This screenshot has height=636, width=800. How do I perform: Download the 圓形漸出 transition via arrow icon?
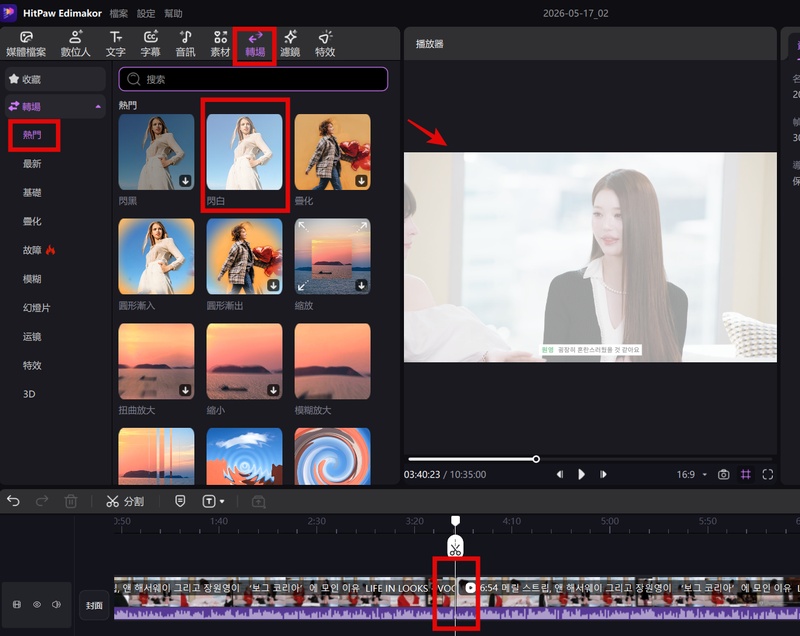click(x=273, y=285)
